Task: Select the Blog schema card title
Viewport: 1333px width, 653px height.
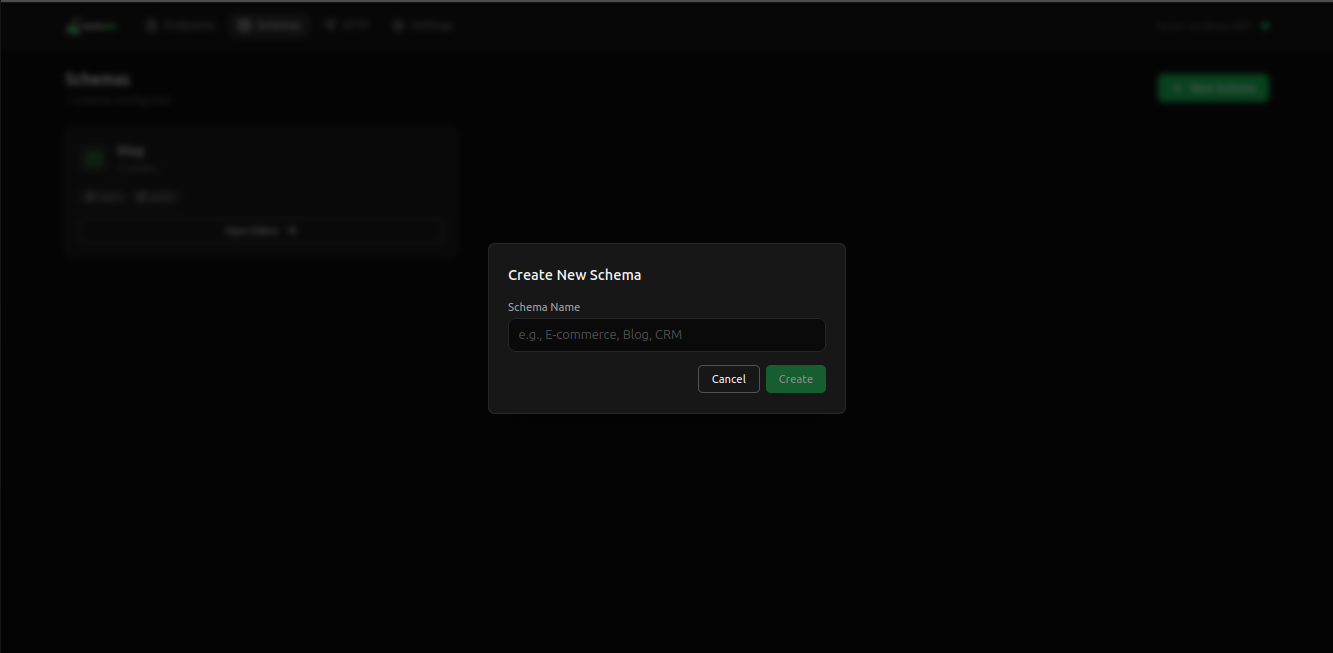Action: click(130, 151)
